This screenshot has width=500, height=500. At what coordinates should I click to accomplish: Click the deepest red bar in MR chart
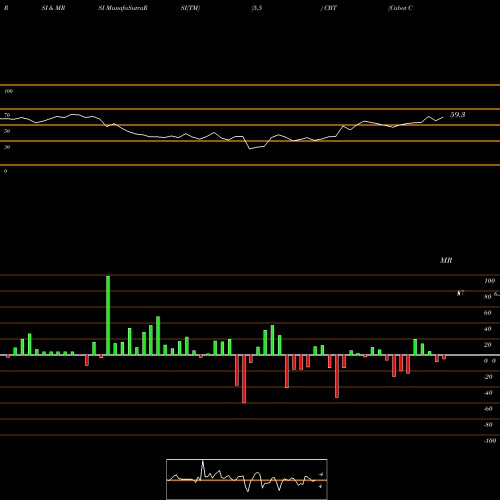point(244,379)
